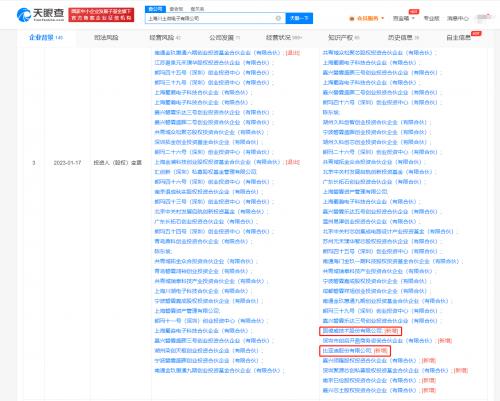Open 北京中关村芯创集成电路设计产业投资基金 link

(x=389, y=231)
